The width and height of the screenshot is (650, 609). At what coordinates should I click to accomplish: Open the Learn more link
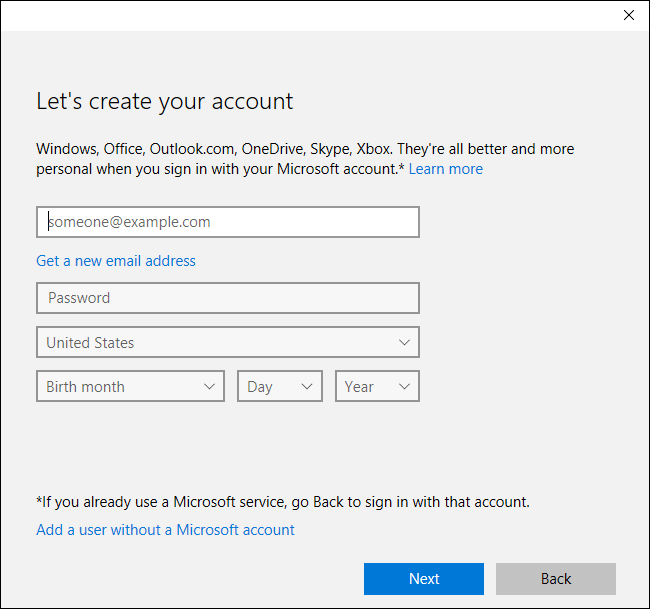pyautogui.click(x=446, y=169)
